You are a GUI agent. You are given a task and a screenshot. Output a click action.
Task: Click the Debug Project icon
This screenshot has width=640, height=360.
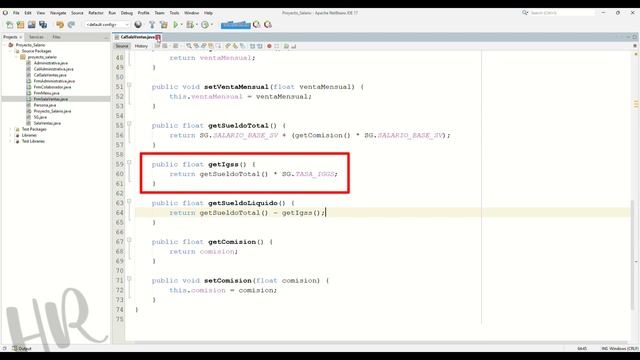point(190,24)
